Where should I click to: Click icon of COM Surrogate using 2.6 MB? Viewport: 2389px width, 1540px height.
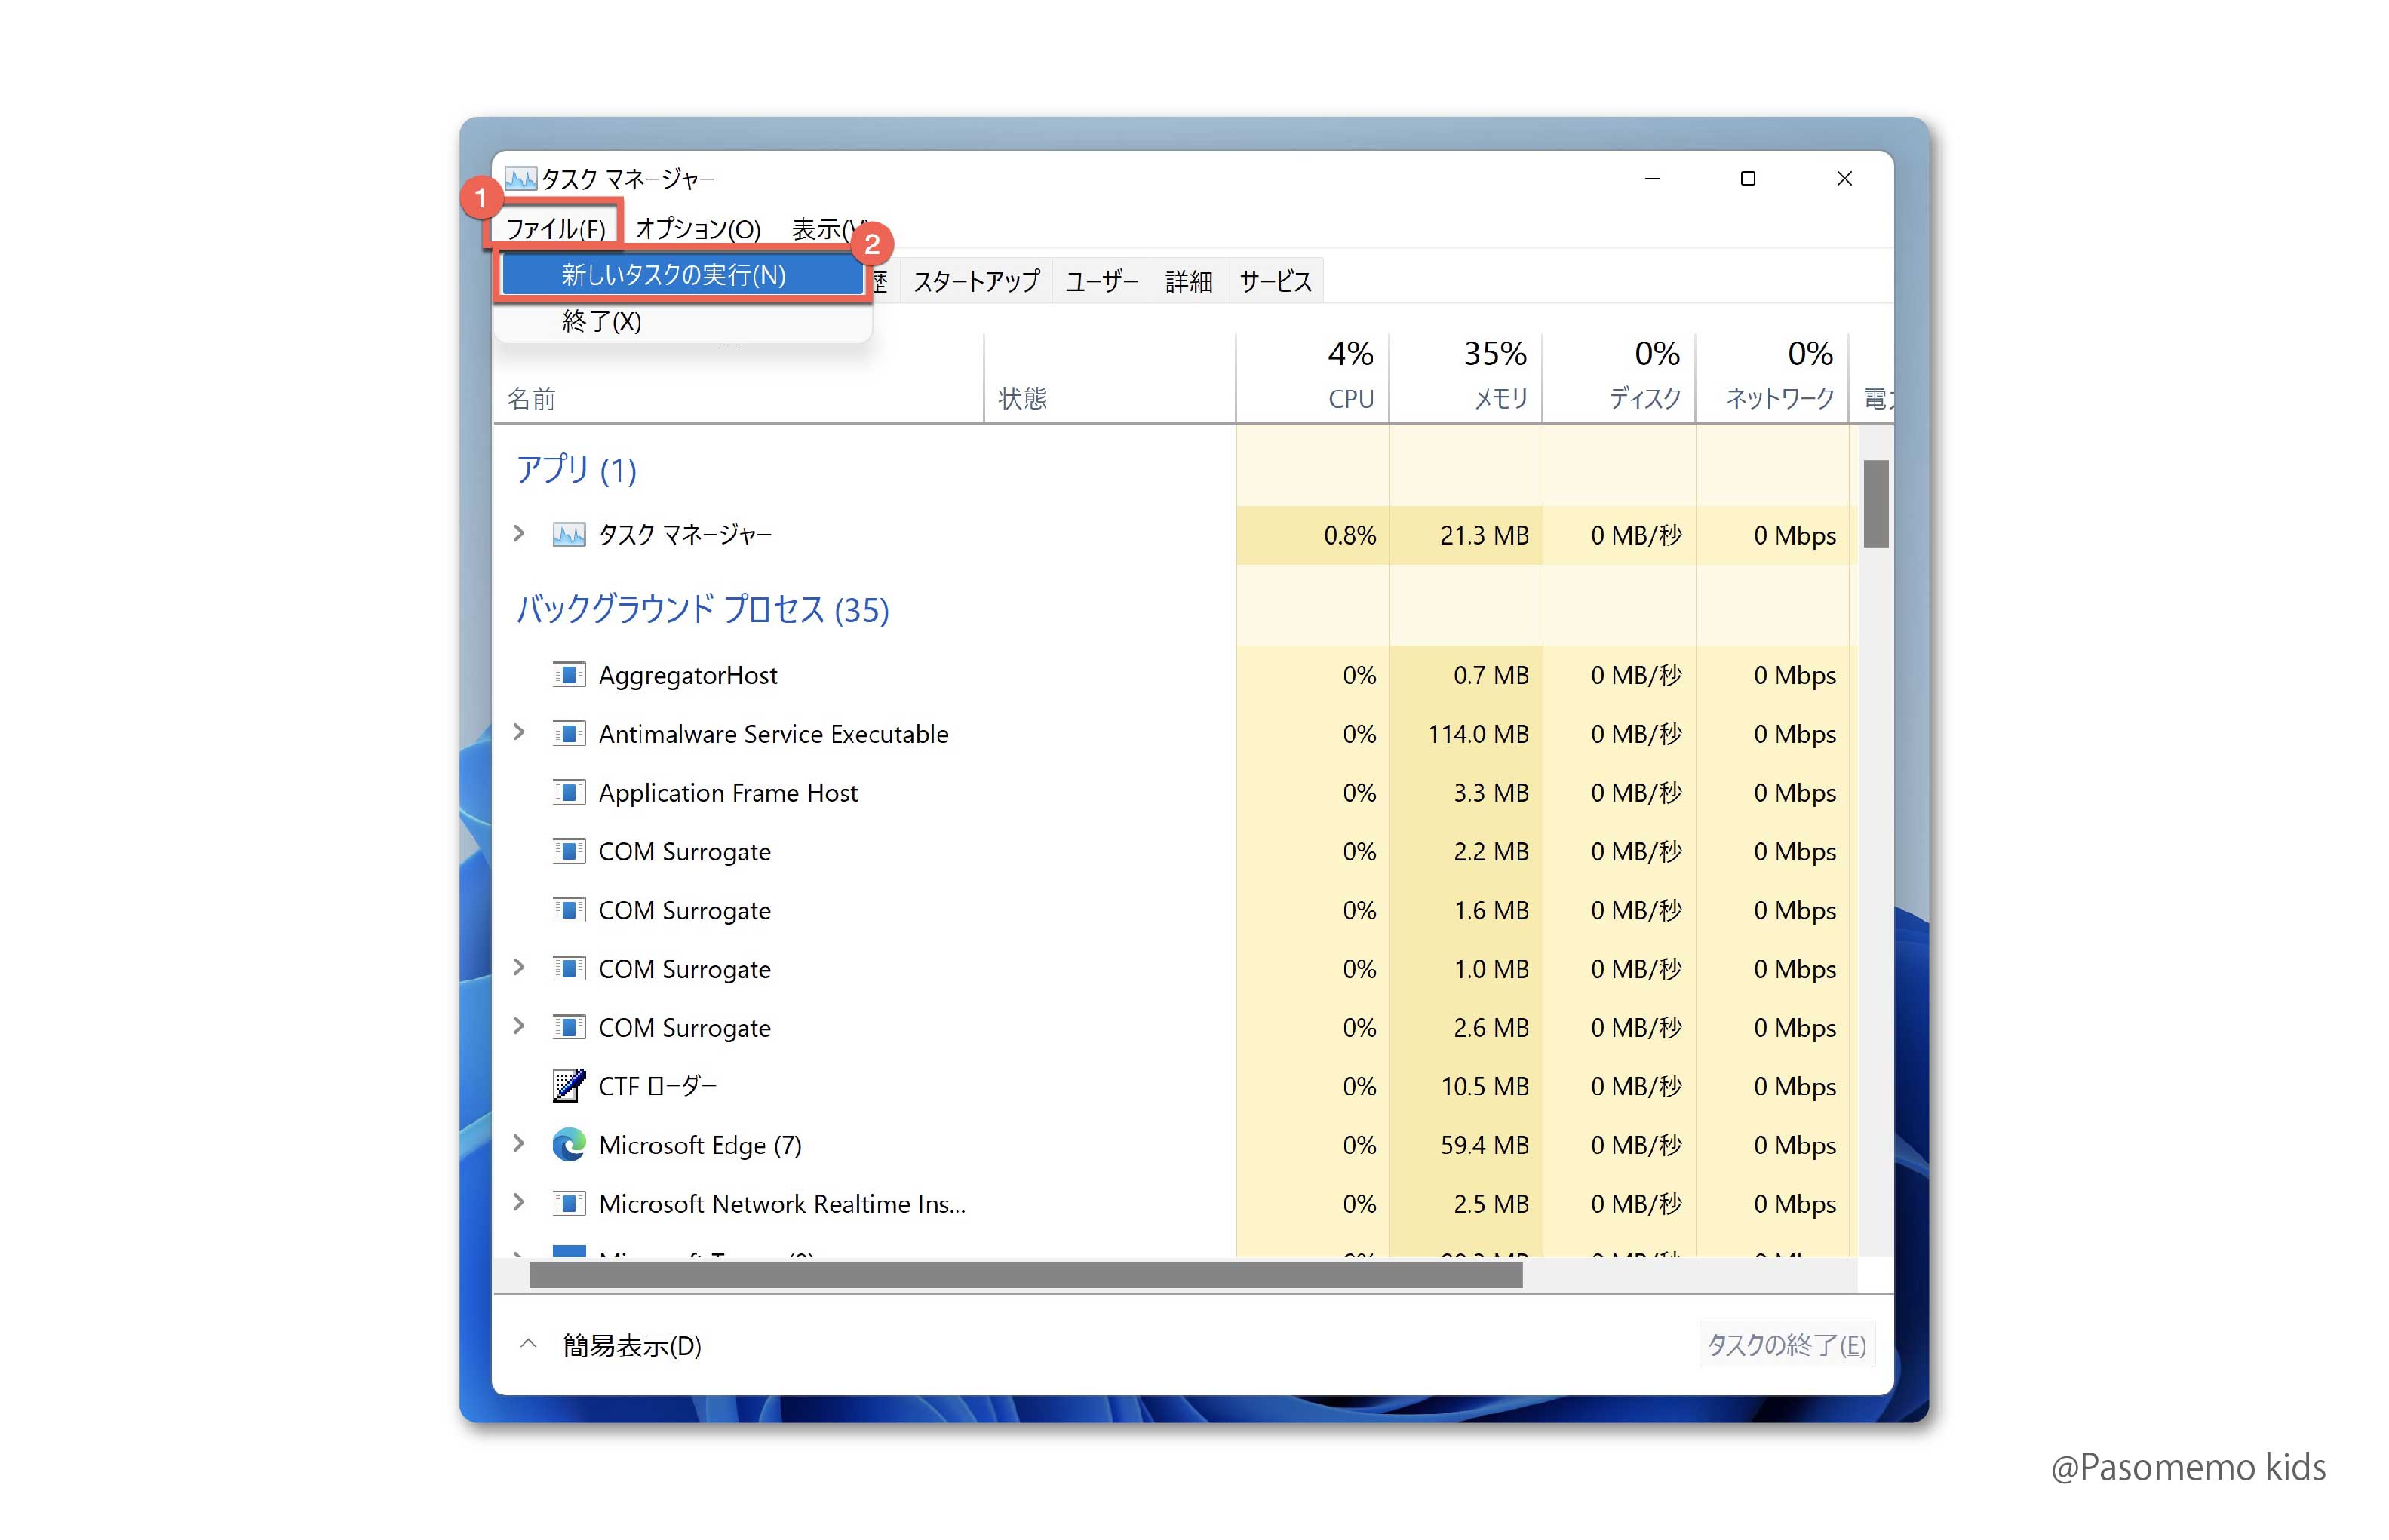point(569,1028)
